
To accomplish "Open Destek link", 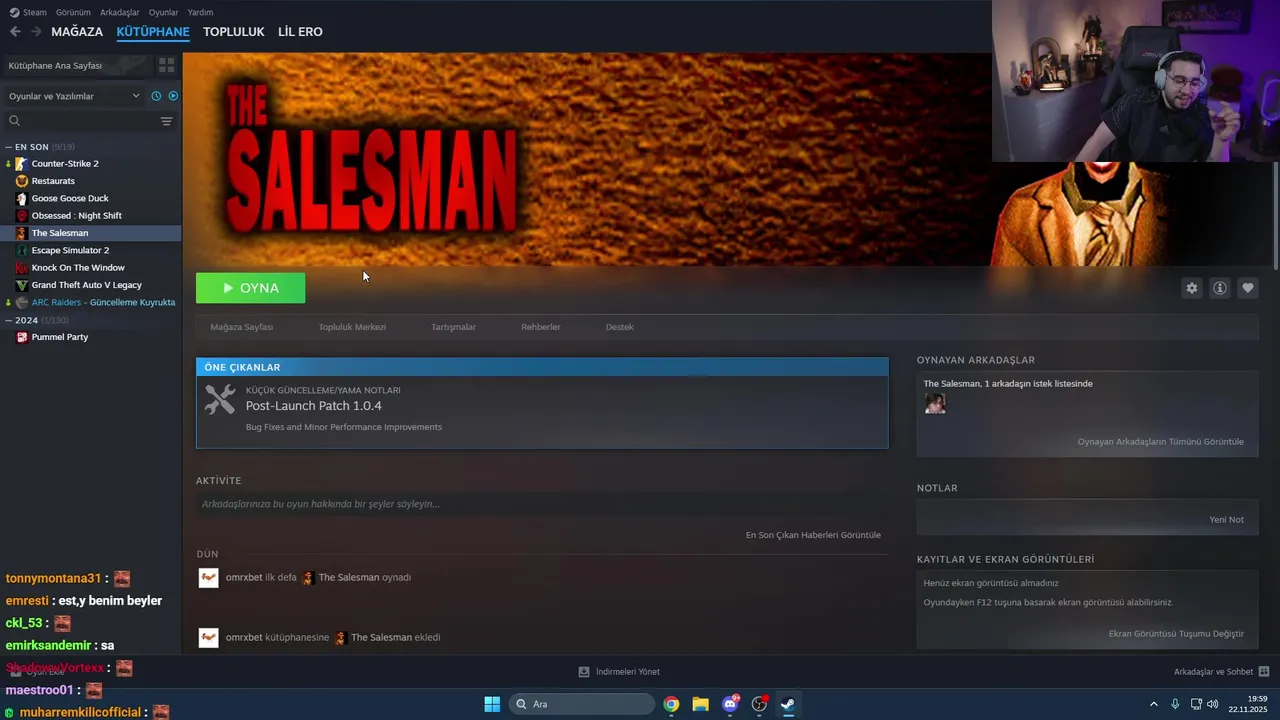I will (620, 327).
